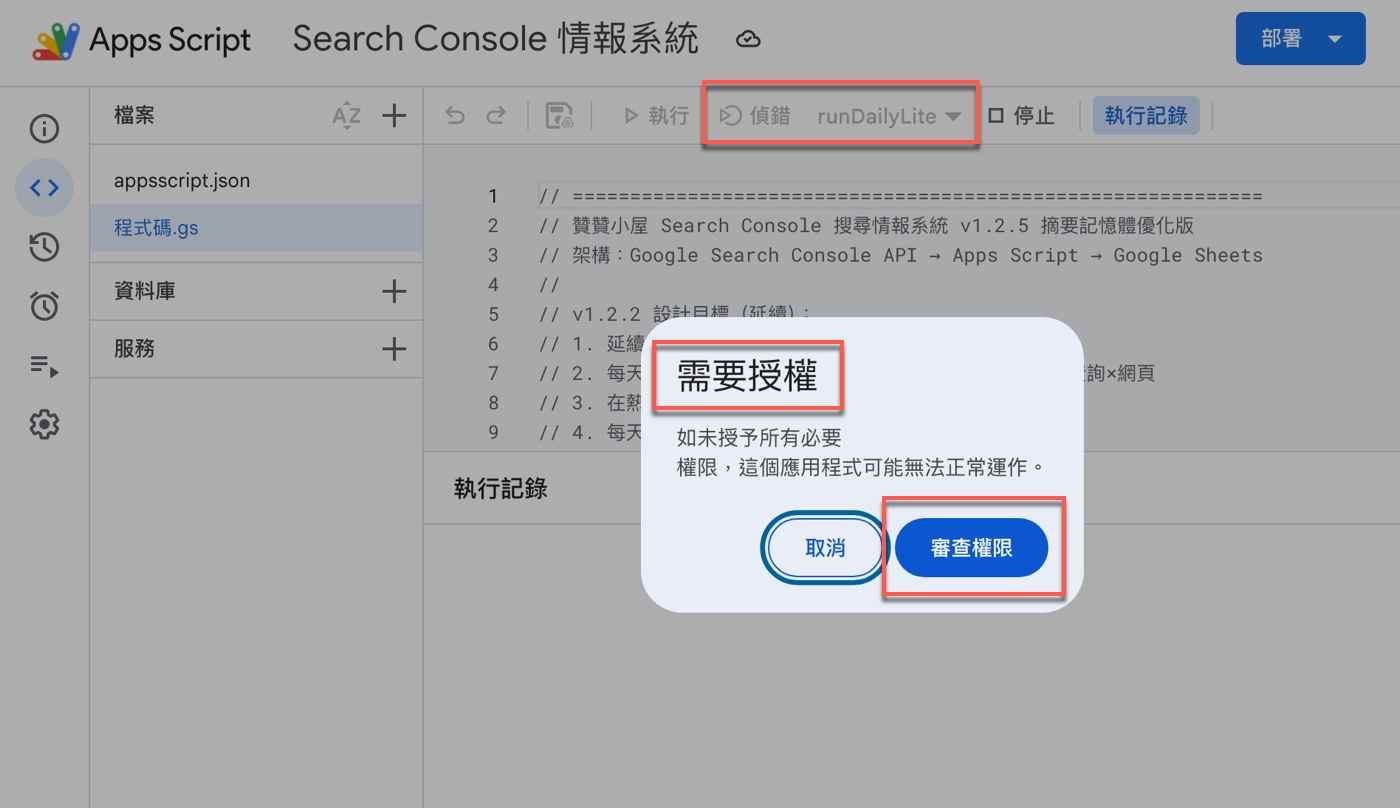Open the runDailyLite function dropdown

889,116
